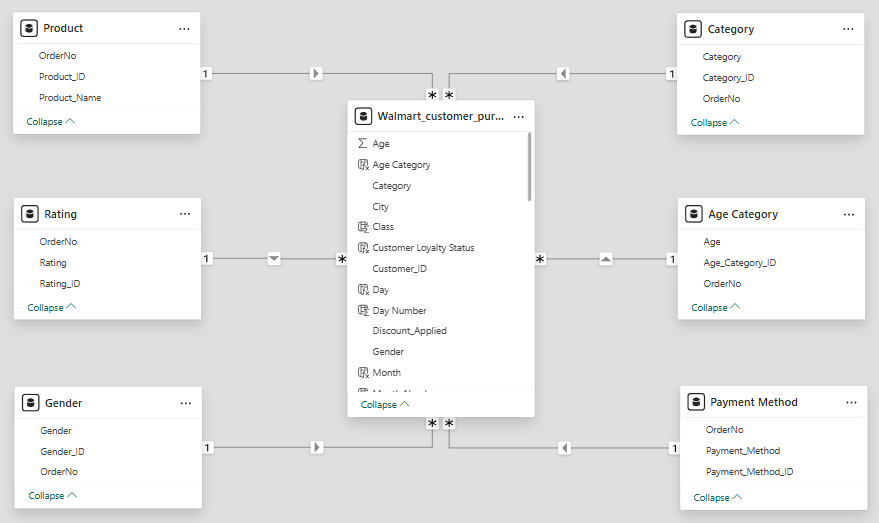
Task: Click the Category table database icon
Action: 693,29
